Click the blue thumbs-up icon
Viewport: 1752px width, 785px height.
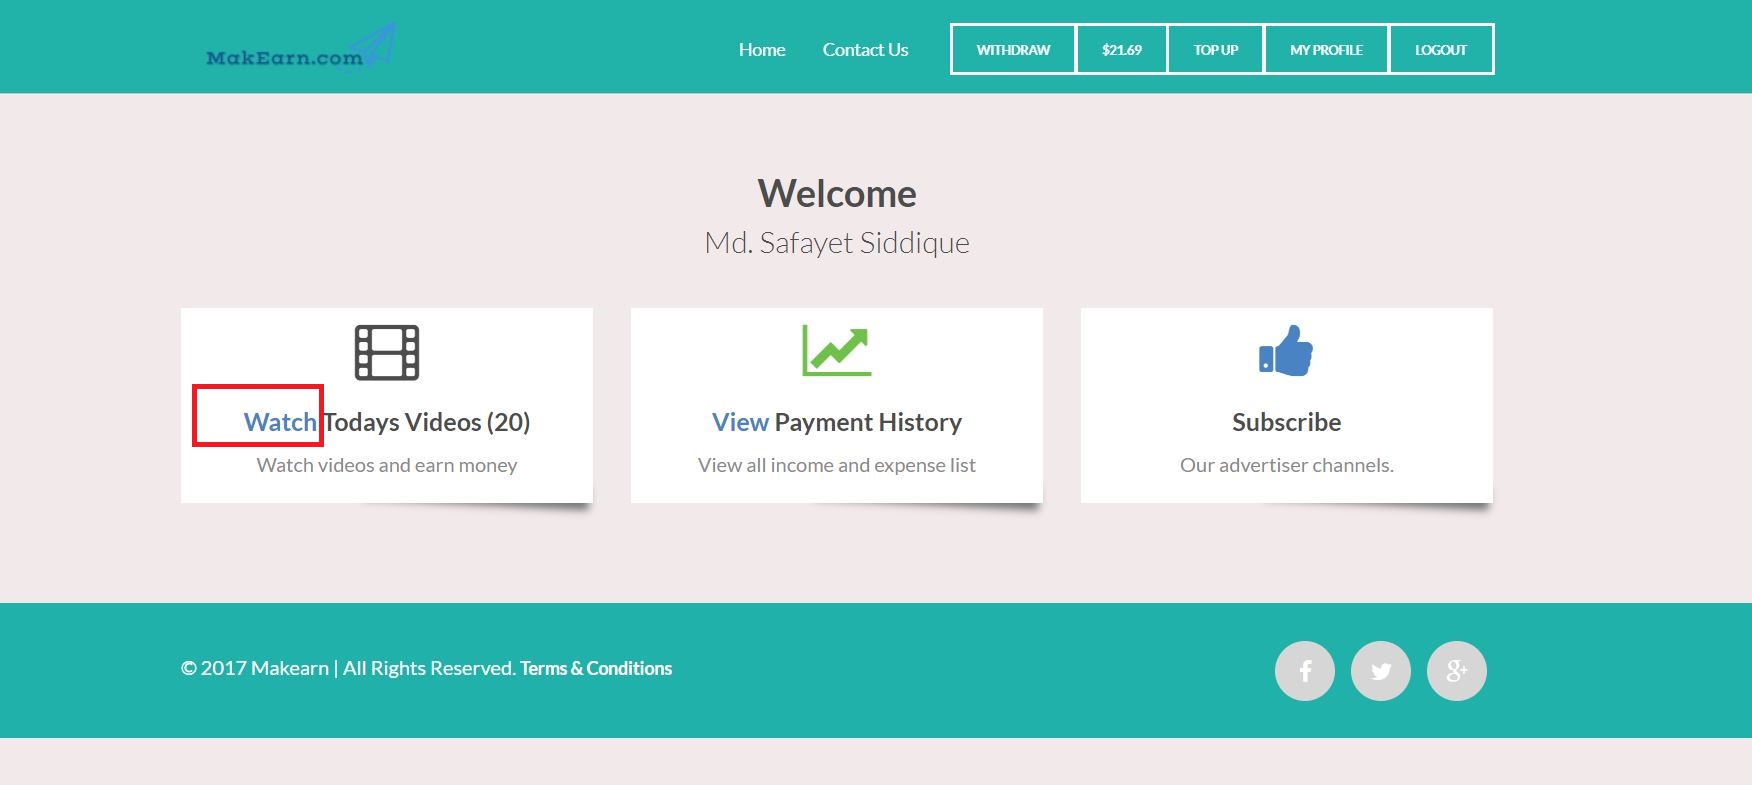point(1286,351)
